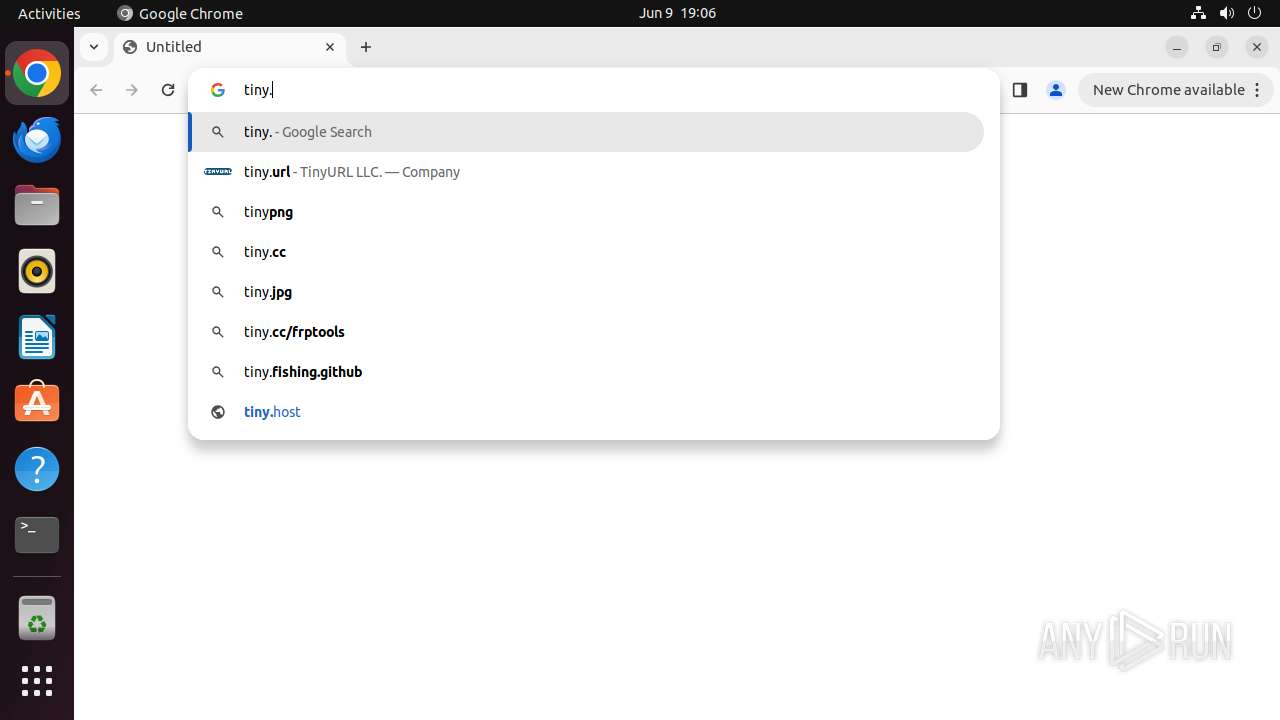
Task: Select the tiny.url TinyURL LLC suggestion
Action: pyautogui.click(x=586, y=172)
